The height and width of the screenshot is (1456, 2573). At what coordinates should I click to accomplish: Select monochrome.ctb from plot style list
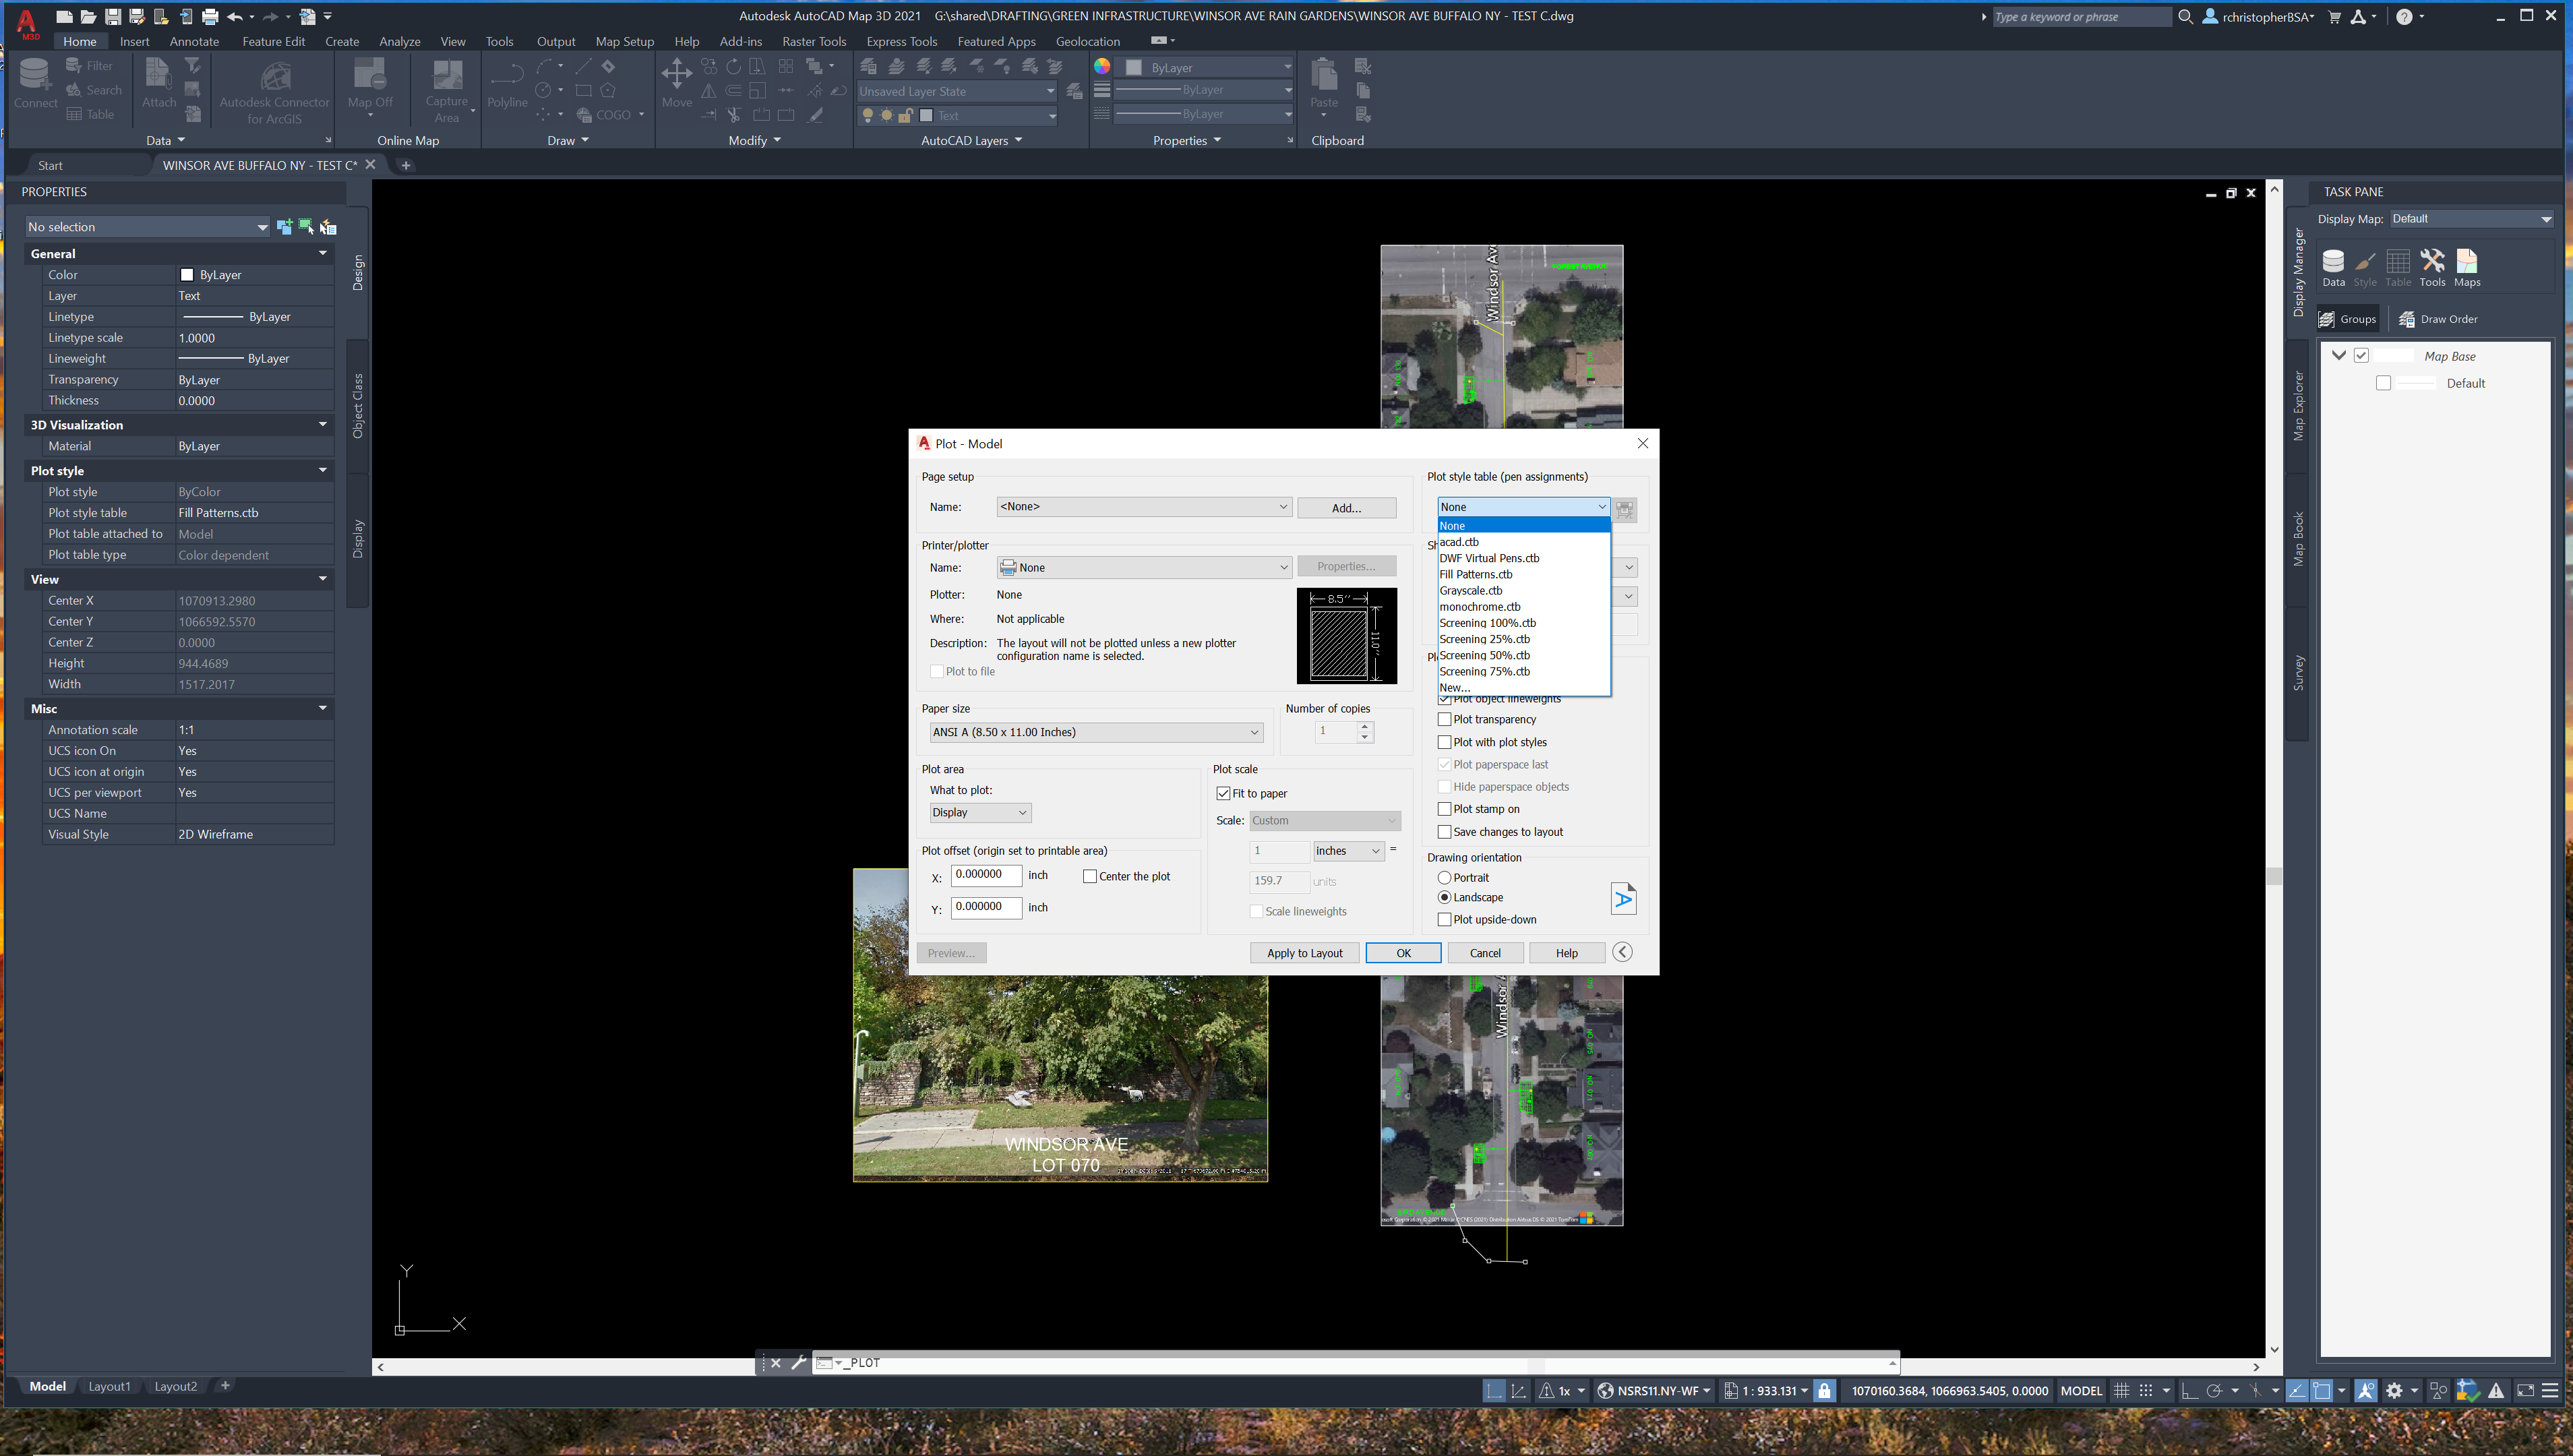pos(1481,606)
